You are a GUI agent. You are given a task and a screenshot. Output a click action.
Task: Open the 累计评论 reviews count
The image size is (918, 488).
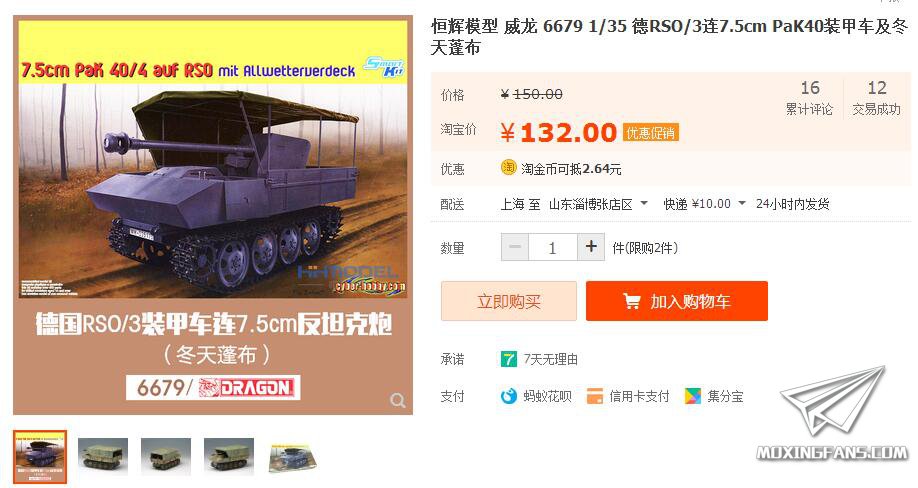(x=809, y=98)
